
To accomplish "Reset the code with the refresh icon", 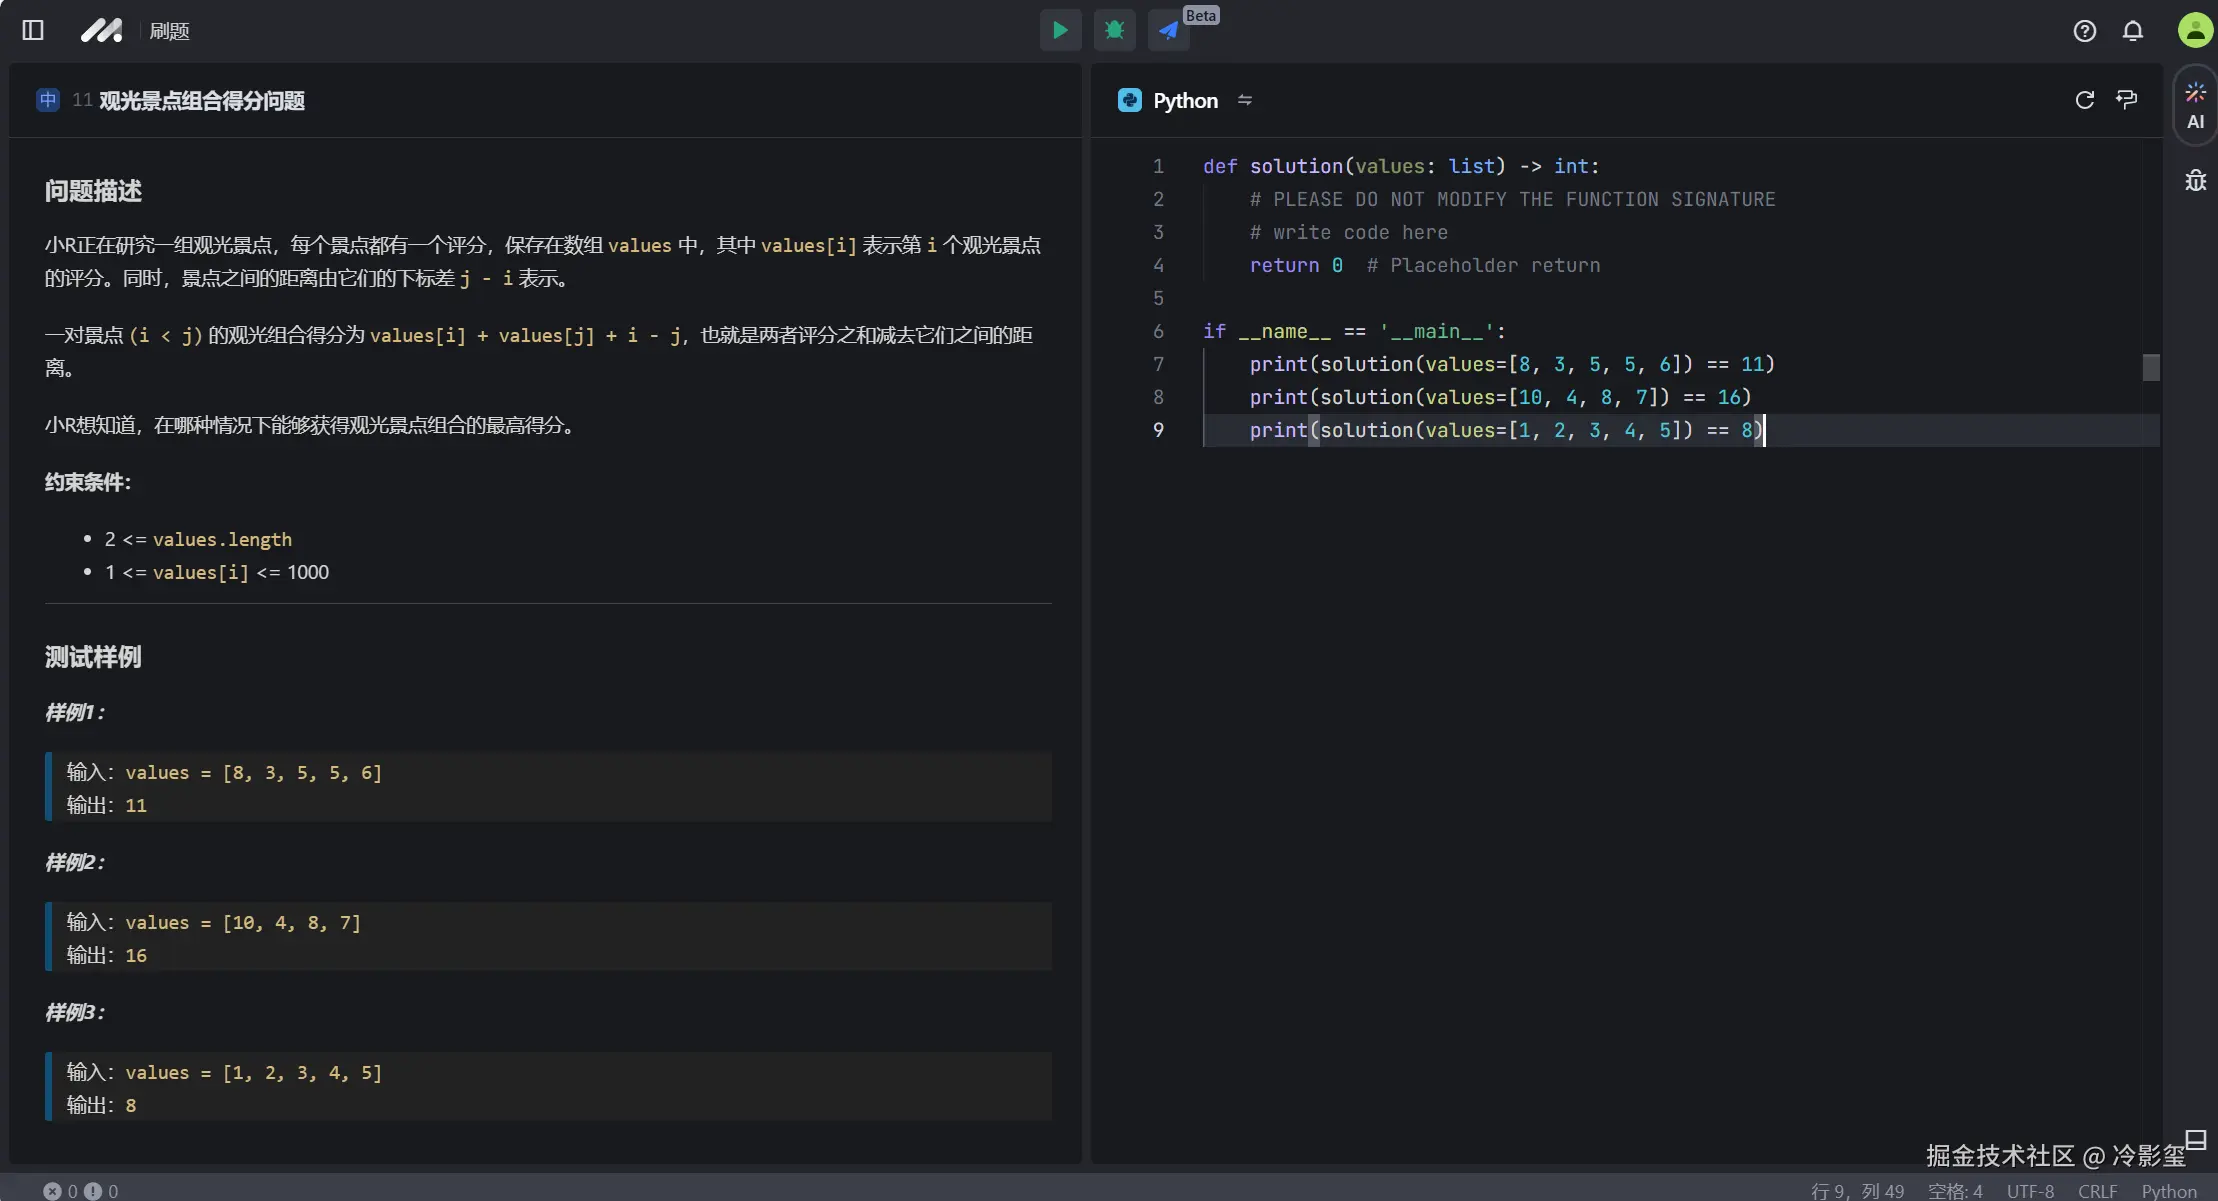I will [2084, 100].
